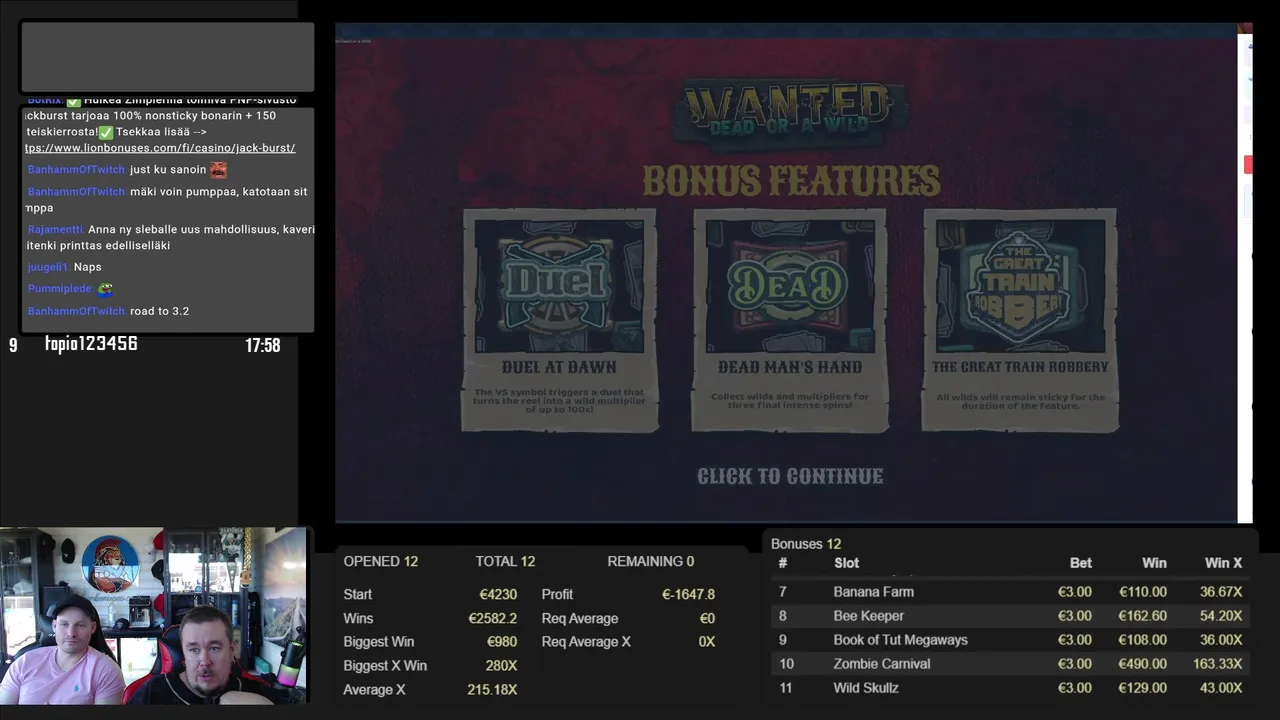Select the Book of Tut Megaways row name

(x=901, y=640)
